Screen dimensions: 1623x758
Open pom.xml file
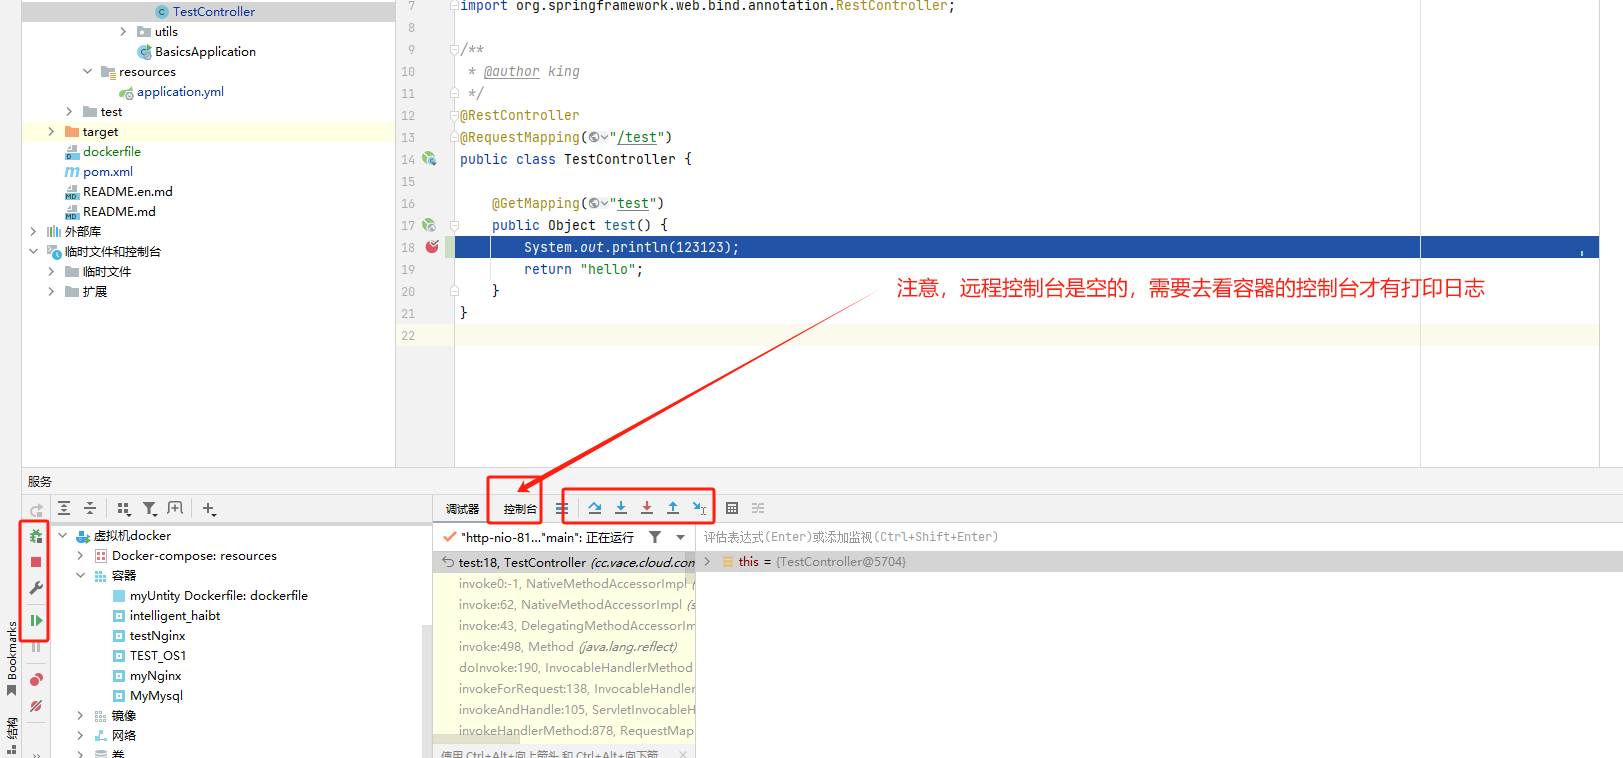point(108,171)
